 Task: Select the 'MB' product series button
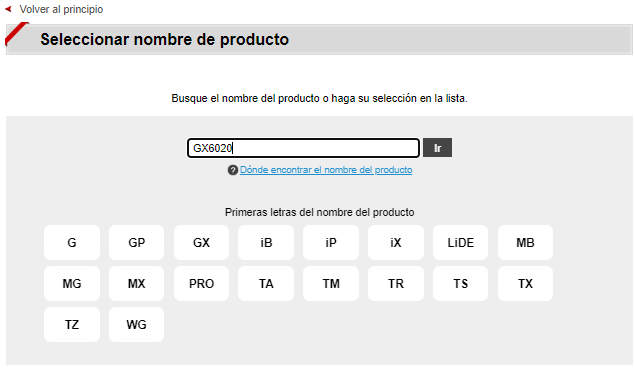coord(525,243)
